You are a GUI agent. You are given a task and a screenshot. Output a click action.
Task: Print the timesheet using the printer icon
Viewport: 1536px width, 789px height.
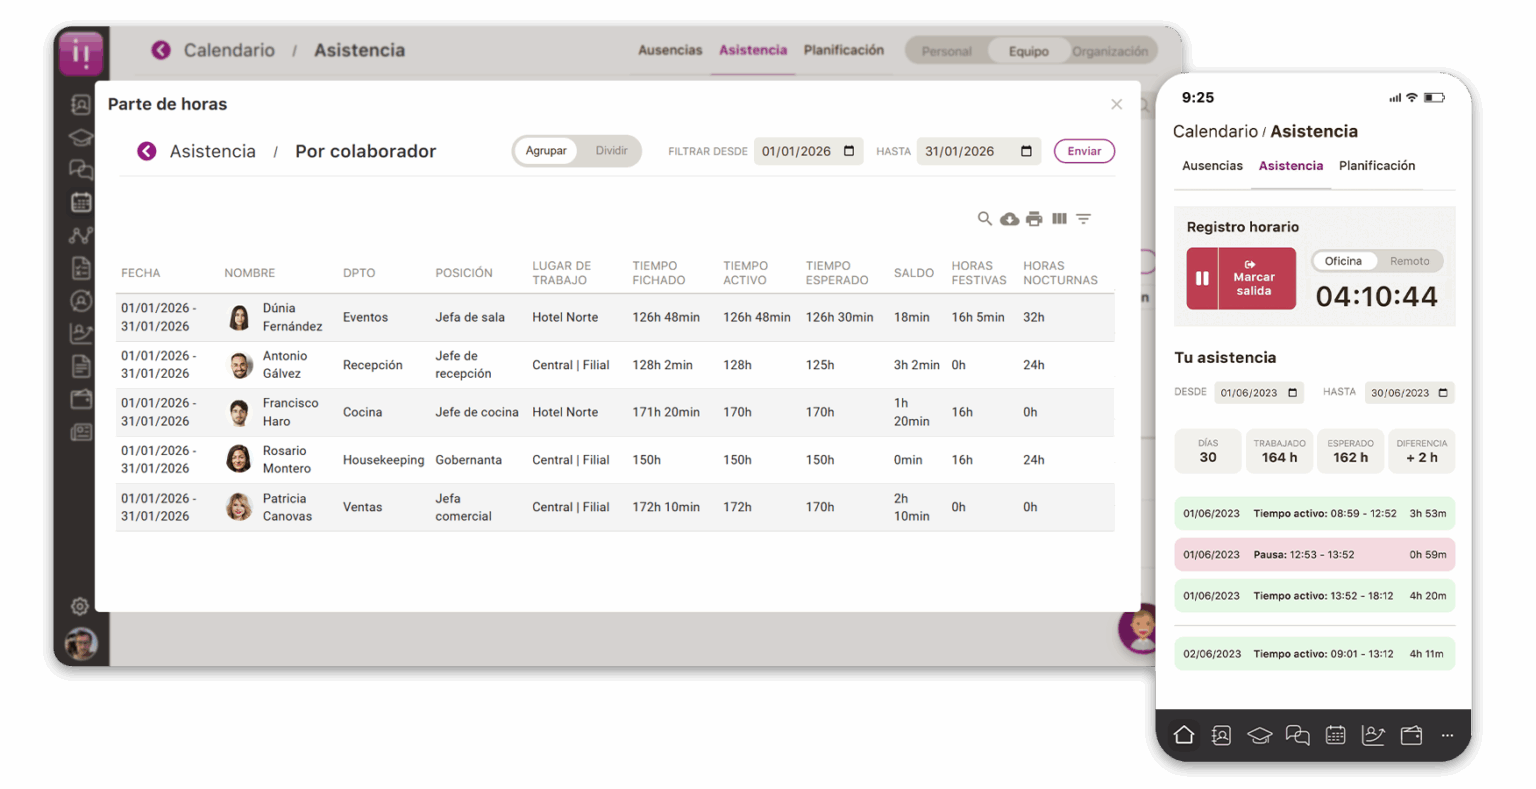[x=1034, y=219]
